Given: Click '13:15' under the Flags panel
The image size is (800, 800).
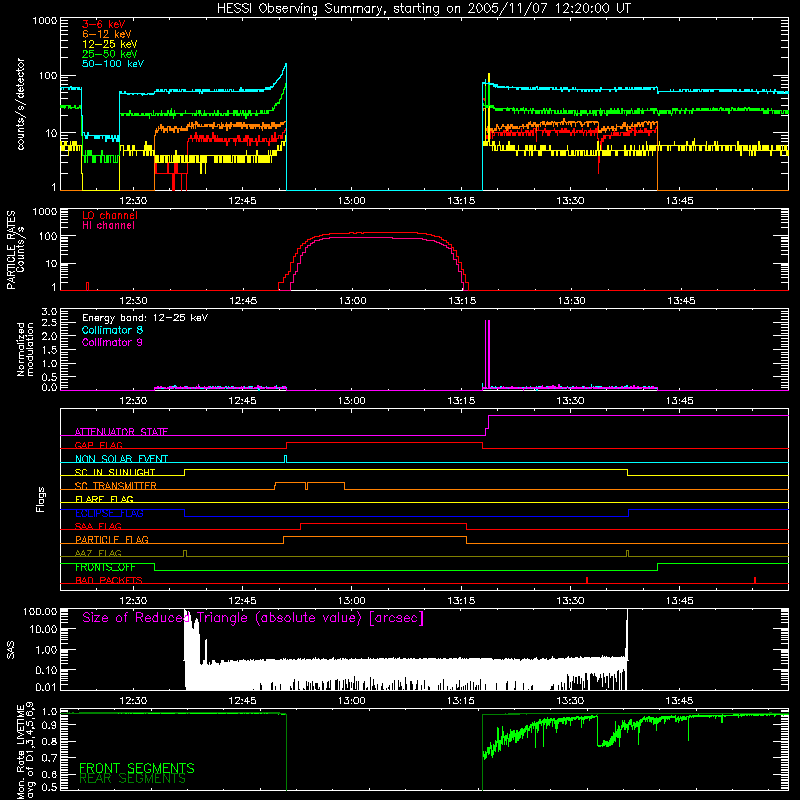Looking at the screenshot, I should (461, 601).
